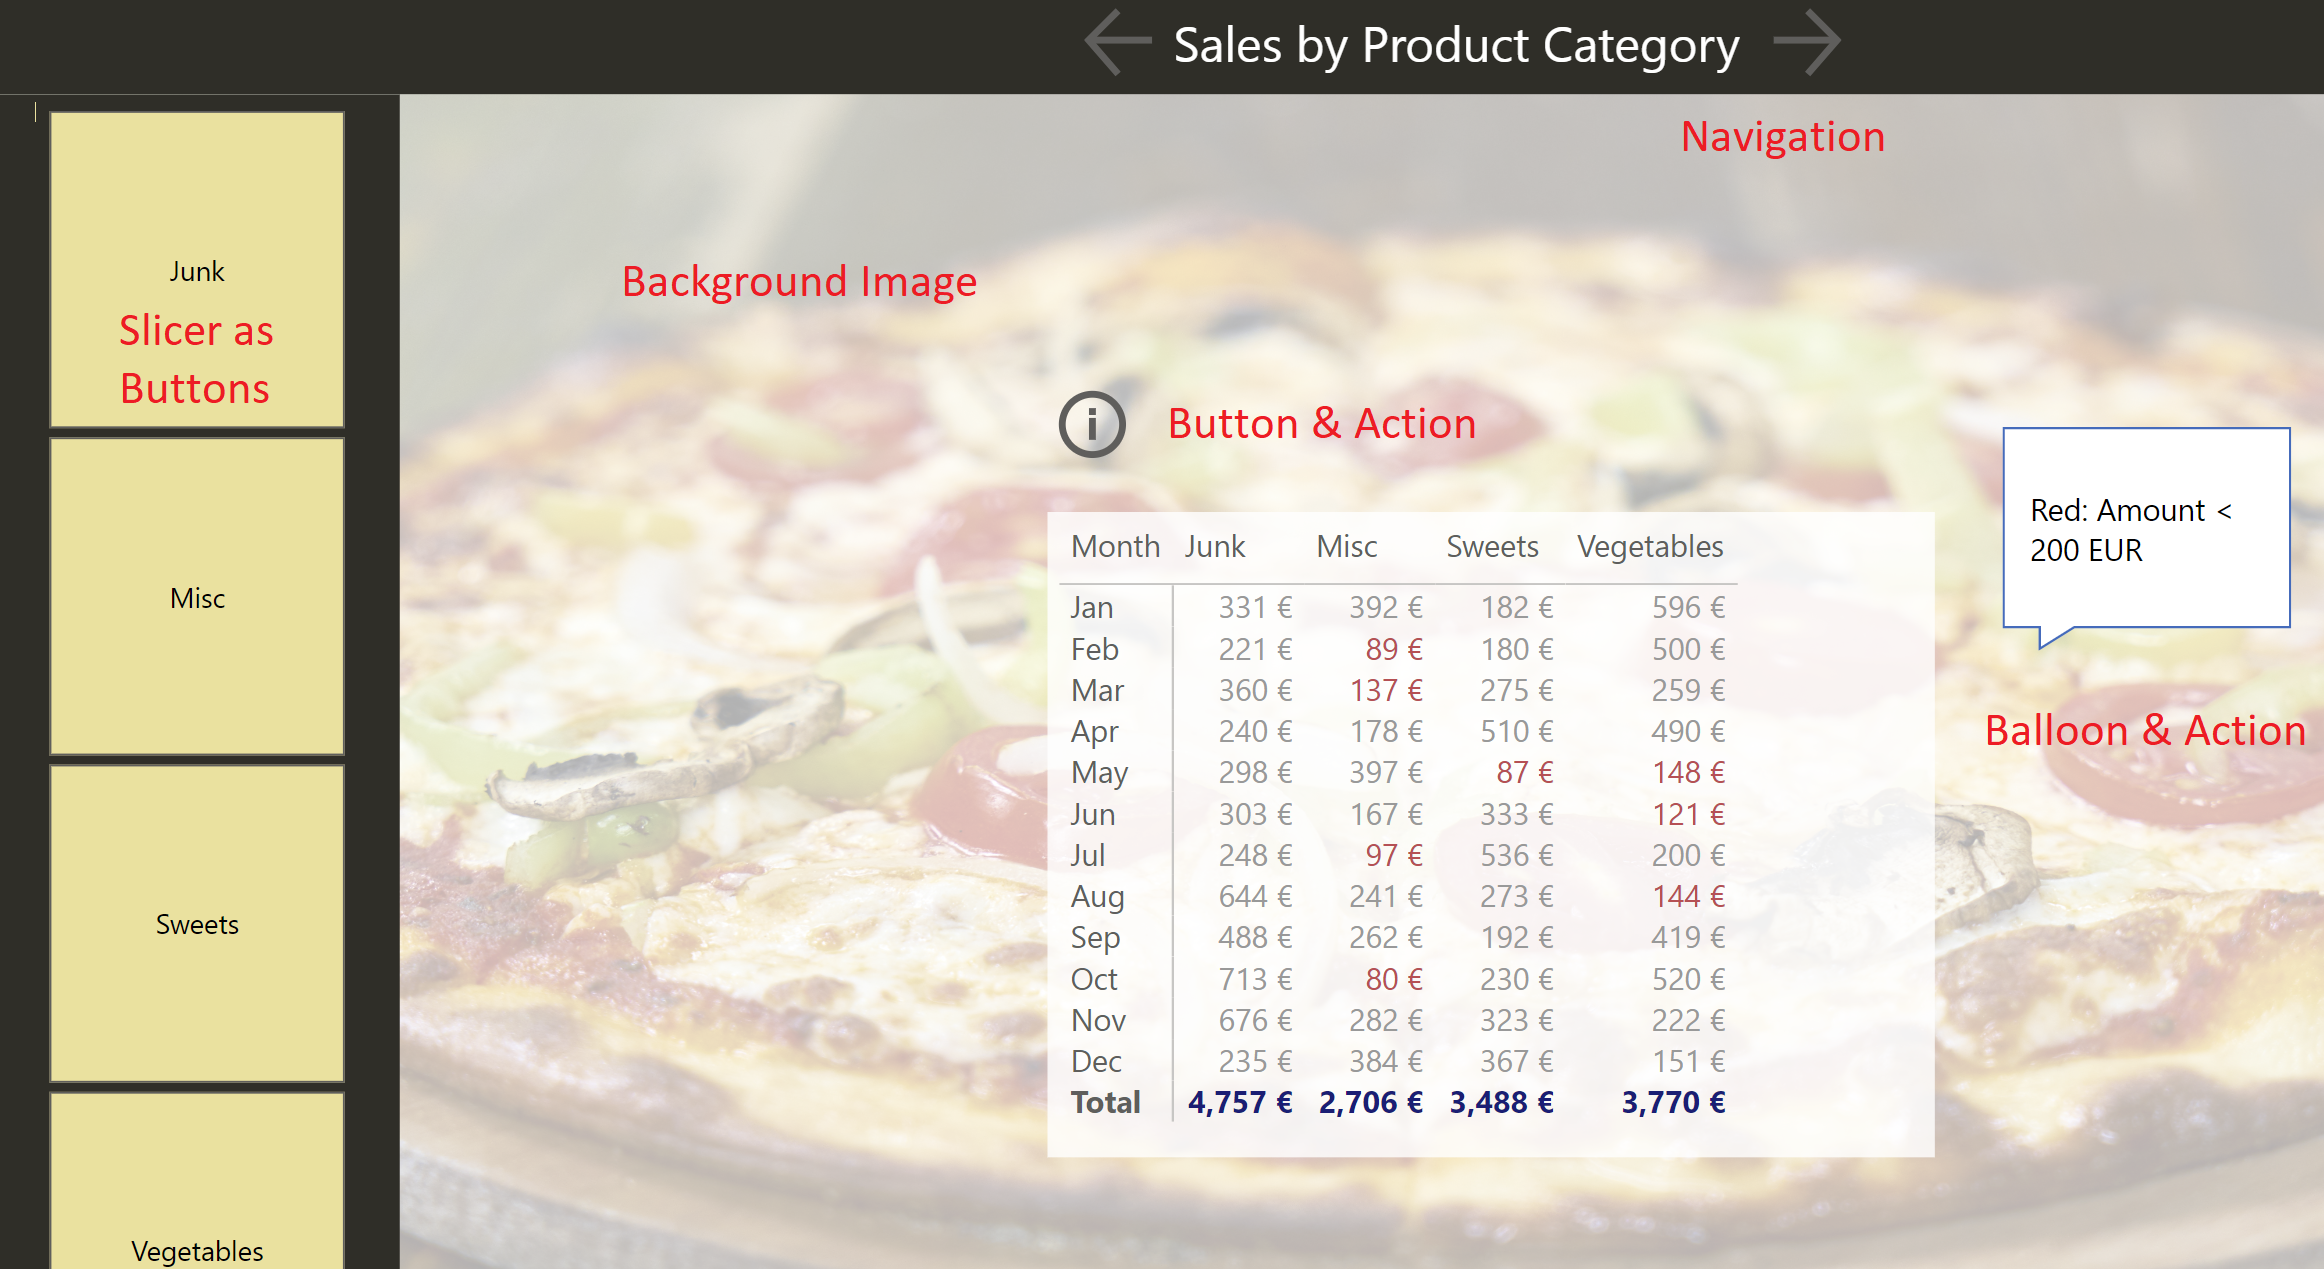Click the Misc column header
This screenshot has width=2324, height=1269.
click(1346, 547)
